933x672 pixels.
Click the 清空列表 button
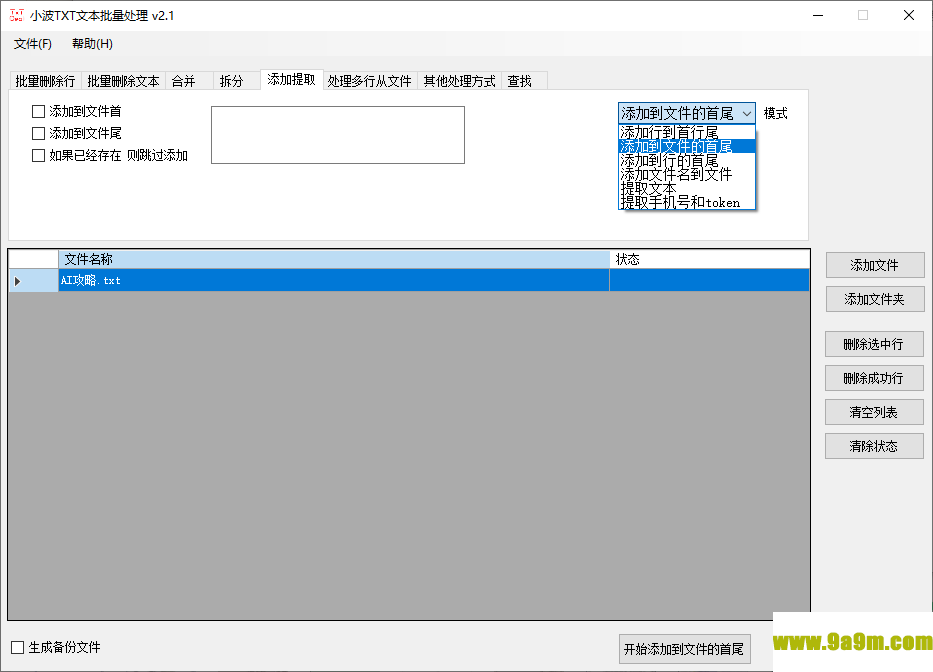(874, 412)
